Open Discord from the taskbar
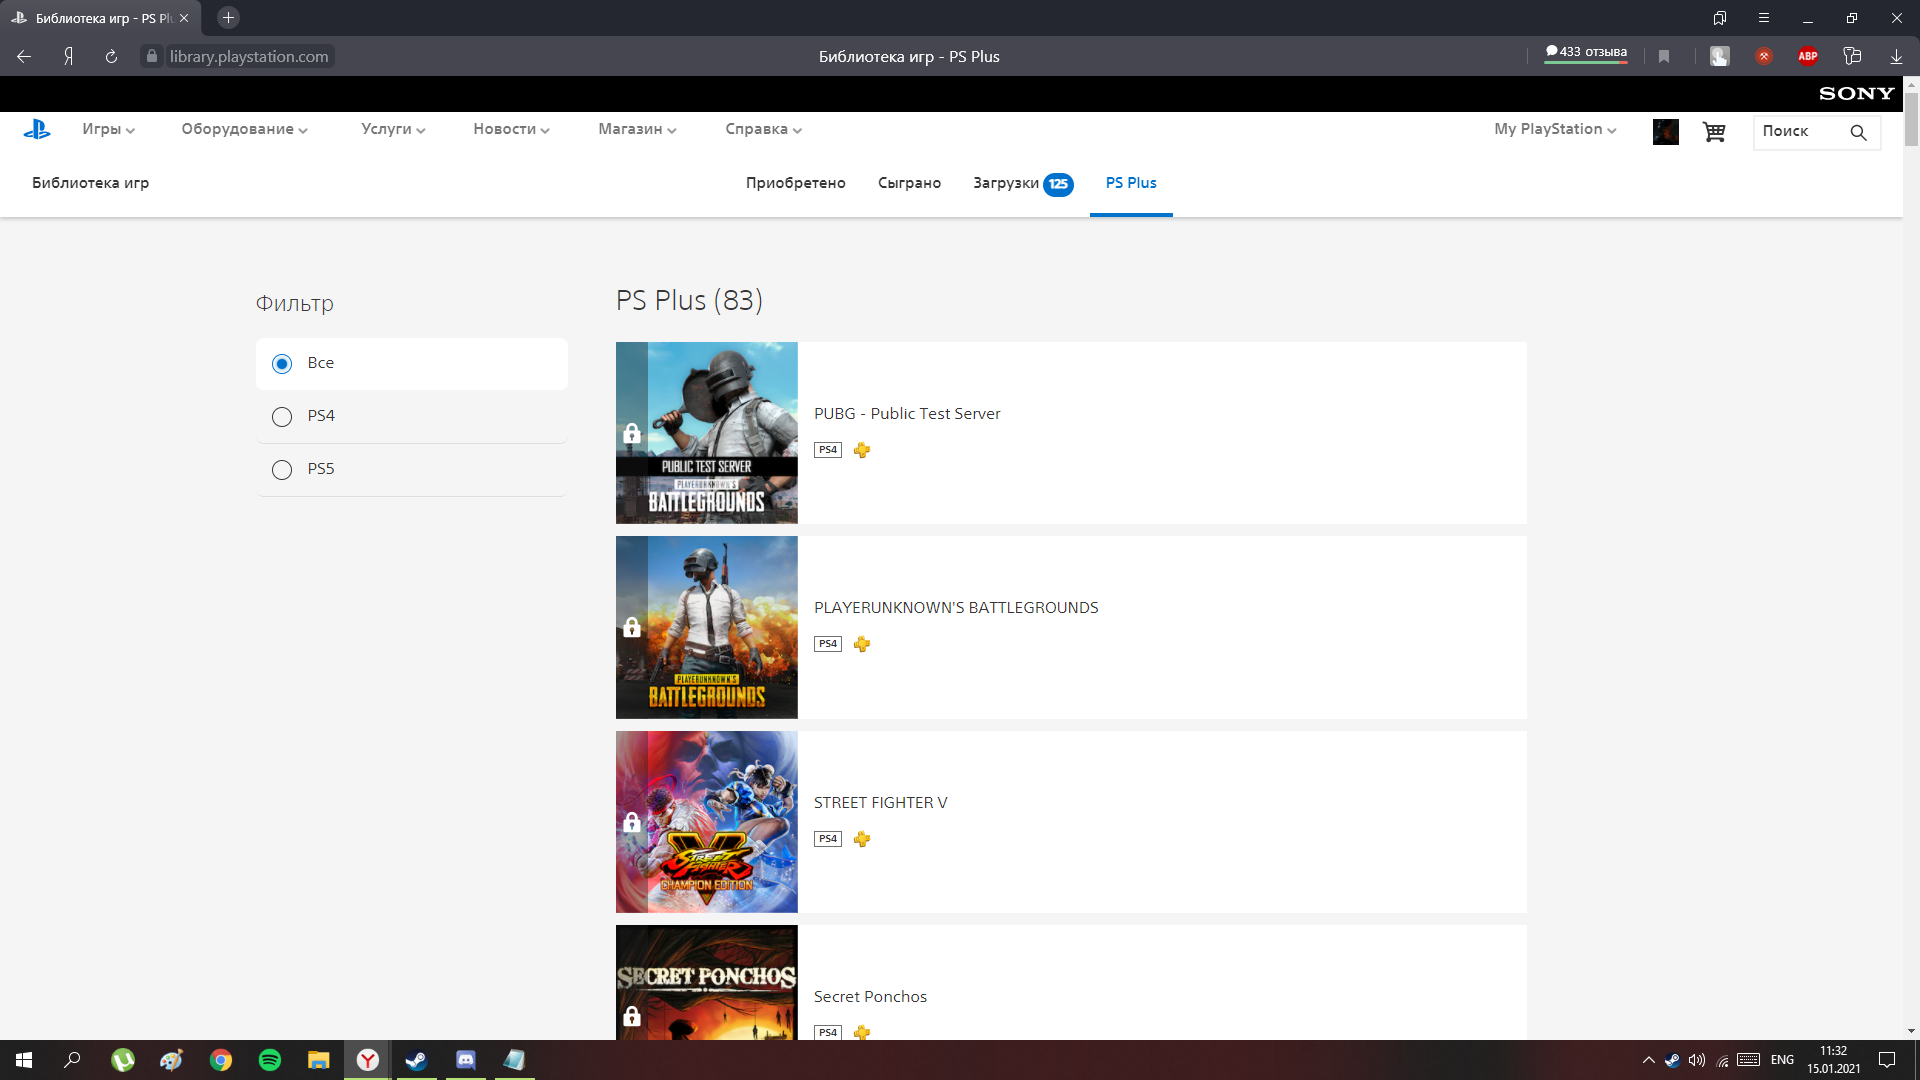 coord(465,1060)
